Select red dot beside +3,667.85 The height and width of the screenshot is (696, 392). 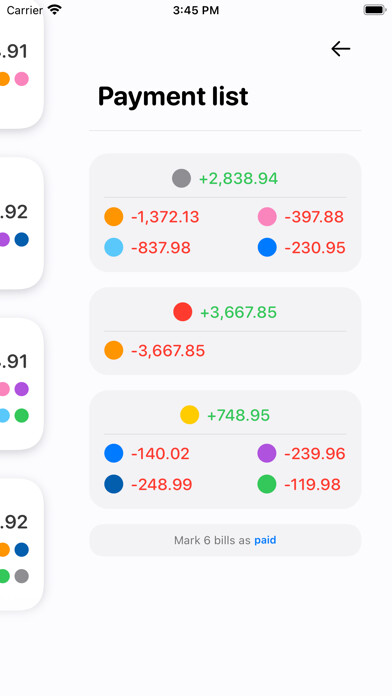[x=183, y=312]
